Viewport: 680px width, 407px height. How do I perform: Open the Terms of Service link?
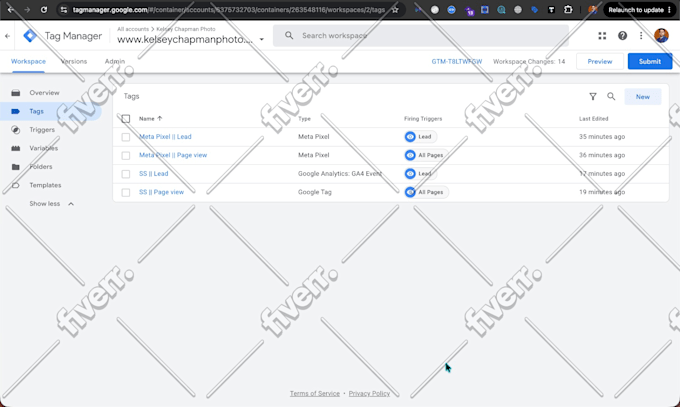tap(315, 394)
